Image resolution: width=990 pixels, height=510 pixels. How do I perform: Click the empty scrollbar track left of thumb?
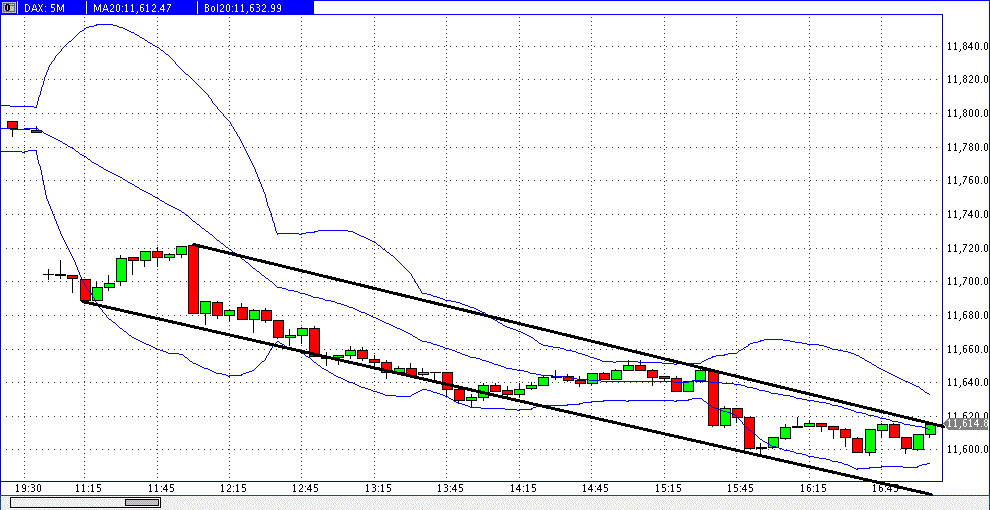pos(68,502)
